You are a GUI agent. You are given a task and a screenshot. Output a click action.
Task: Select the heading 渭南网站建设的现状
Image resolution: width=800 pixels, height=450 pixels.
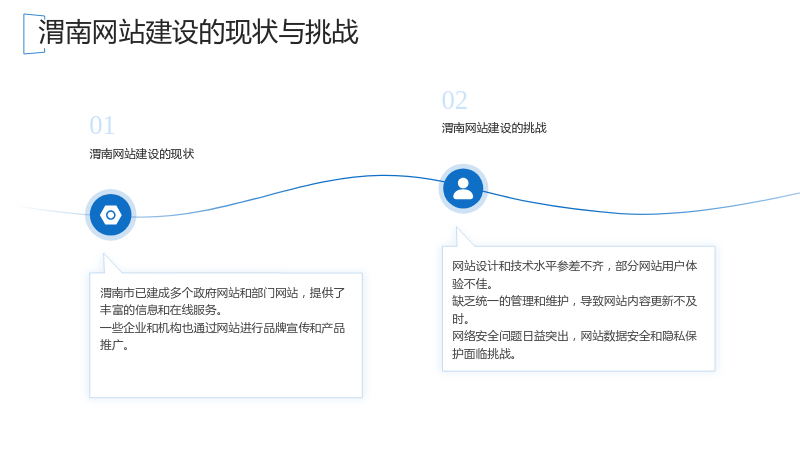142,154
